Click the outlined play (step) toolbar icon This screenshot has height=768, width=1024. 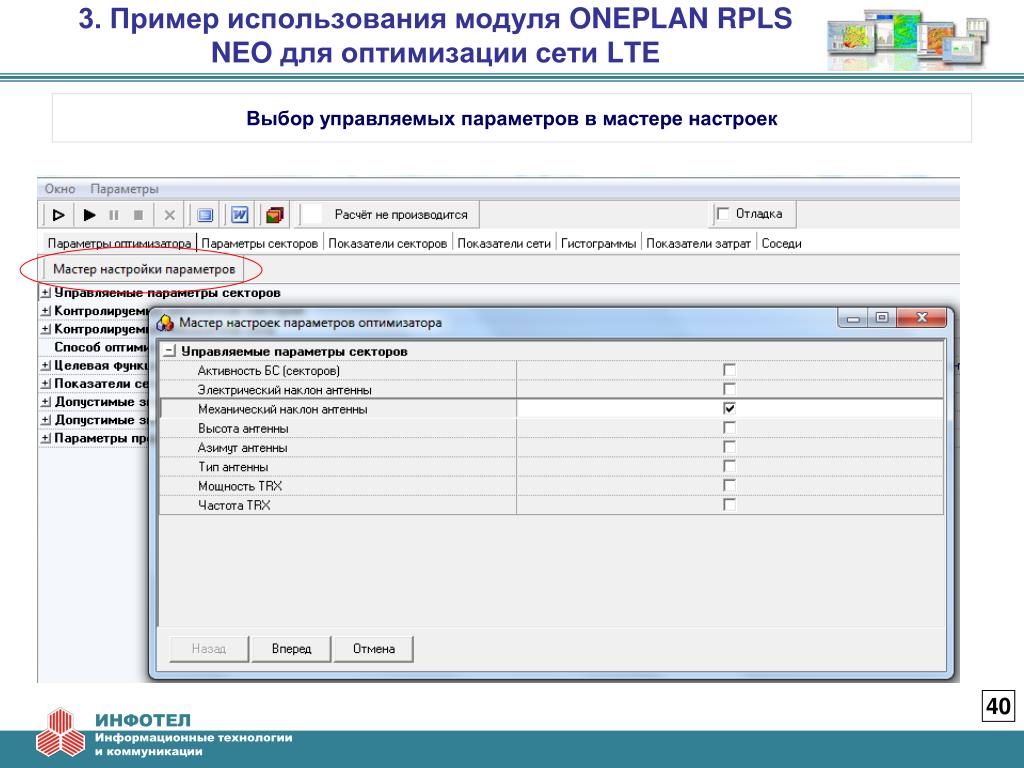coord(58,214)
